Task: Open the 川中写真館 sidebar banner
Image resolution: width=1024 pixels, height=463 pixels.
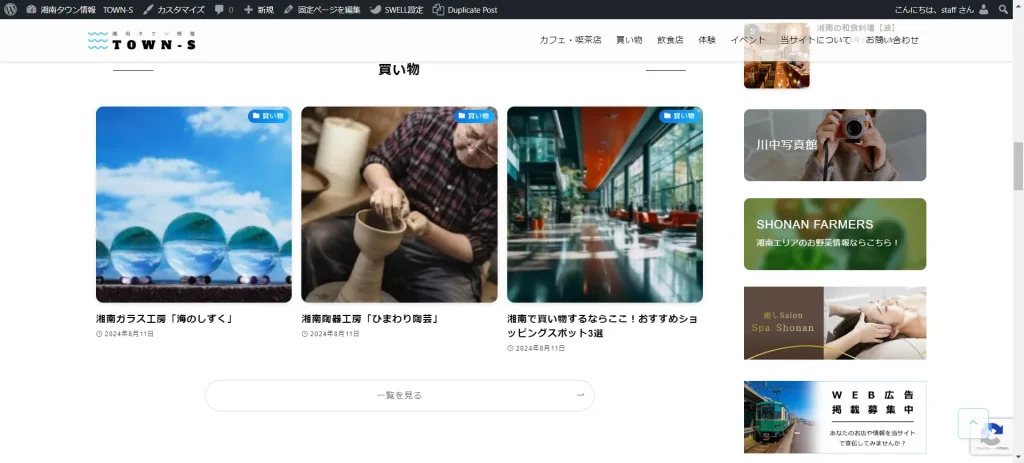Action: [x=835, y=145]
